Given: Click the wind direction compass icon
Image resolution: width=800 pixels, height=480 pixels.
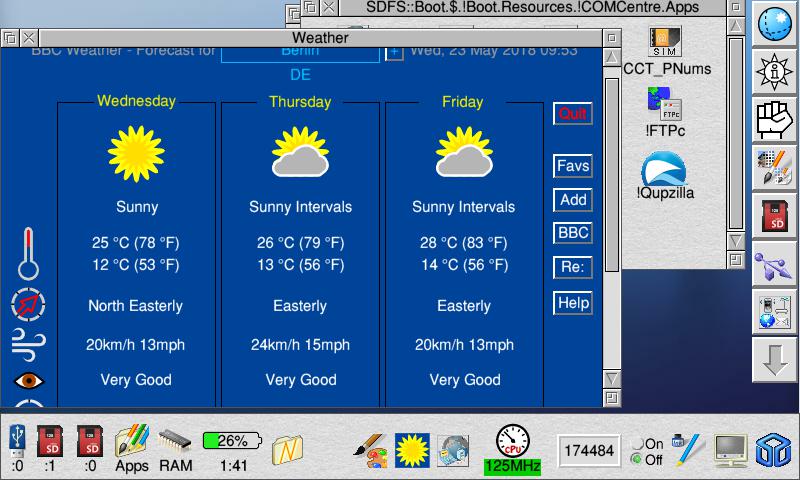Looking at the screenshot, I should [x=28, y=304].
